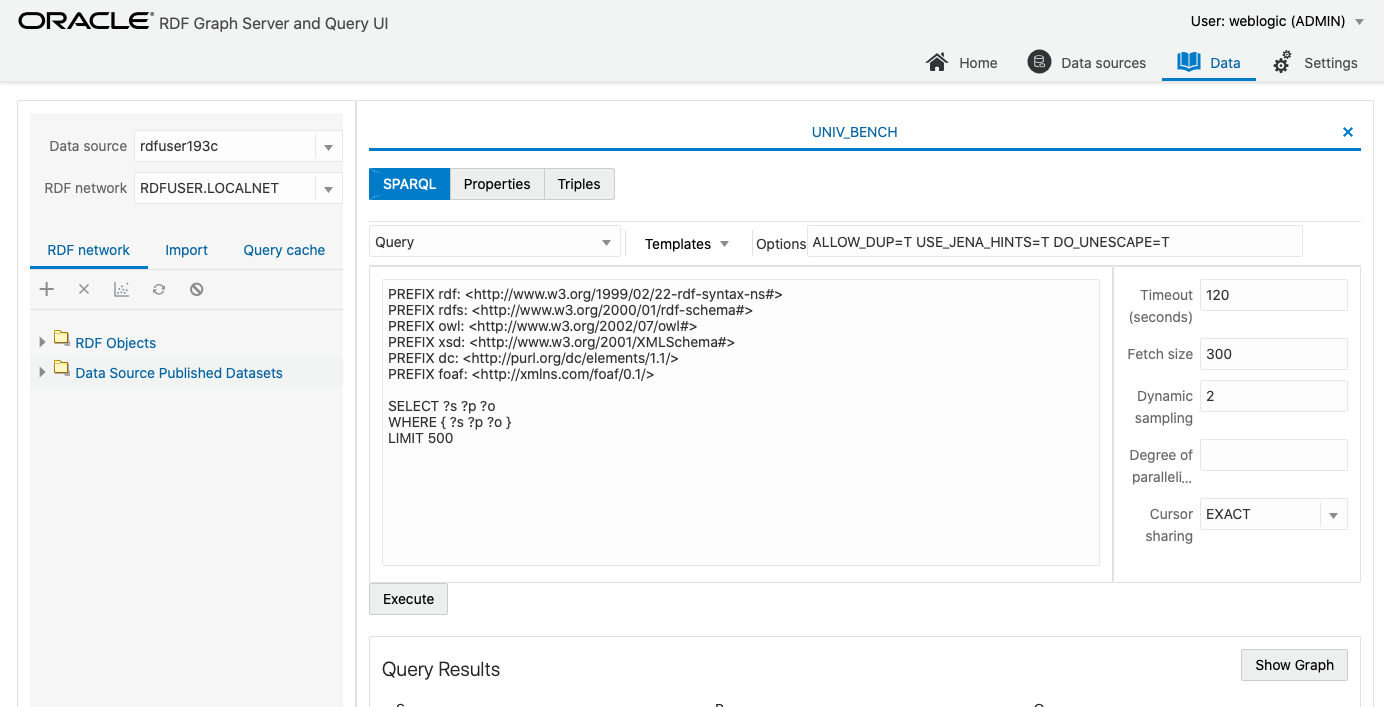Click Data Source Published Datasets label
The height and width of the screenshot is (707, 1384).
point(179,373)
